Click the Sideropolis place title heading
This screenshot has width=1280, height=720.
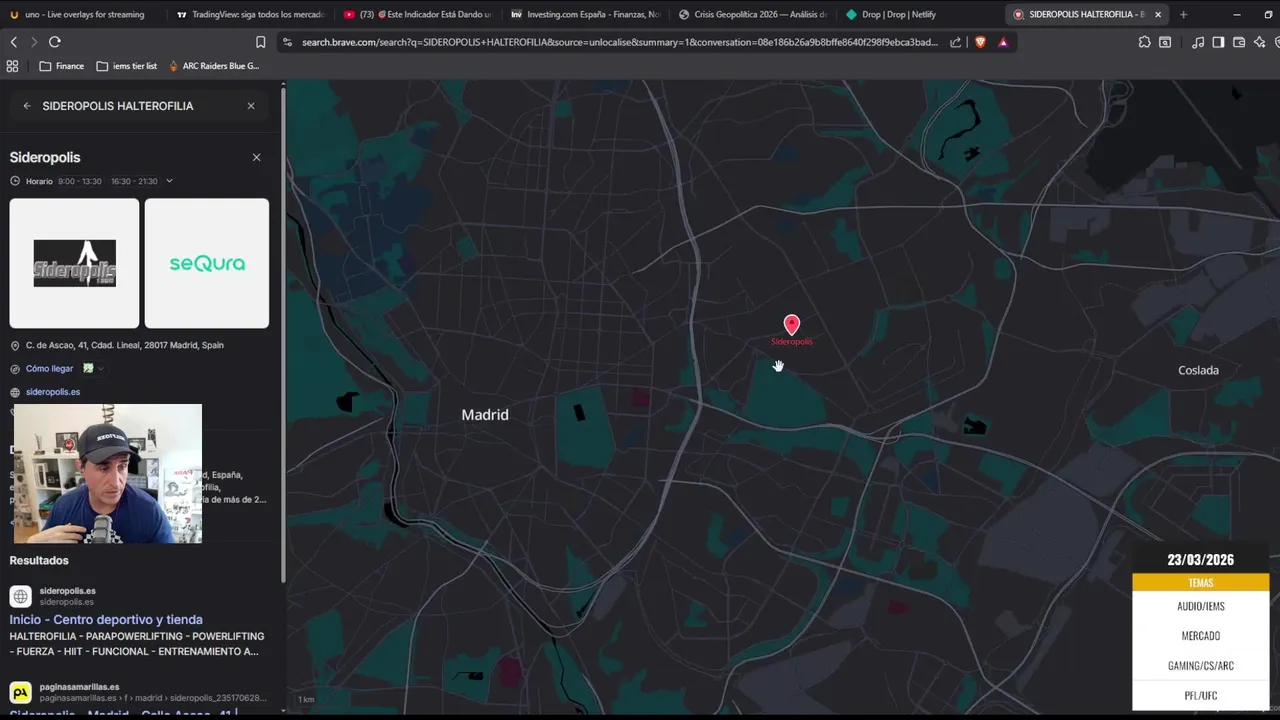[45, 157]
